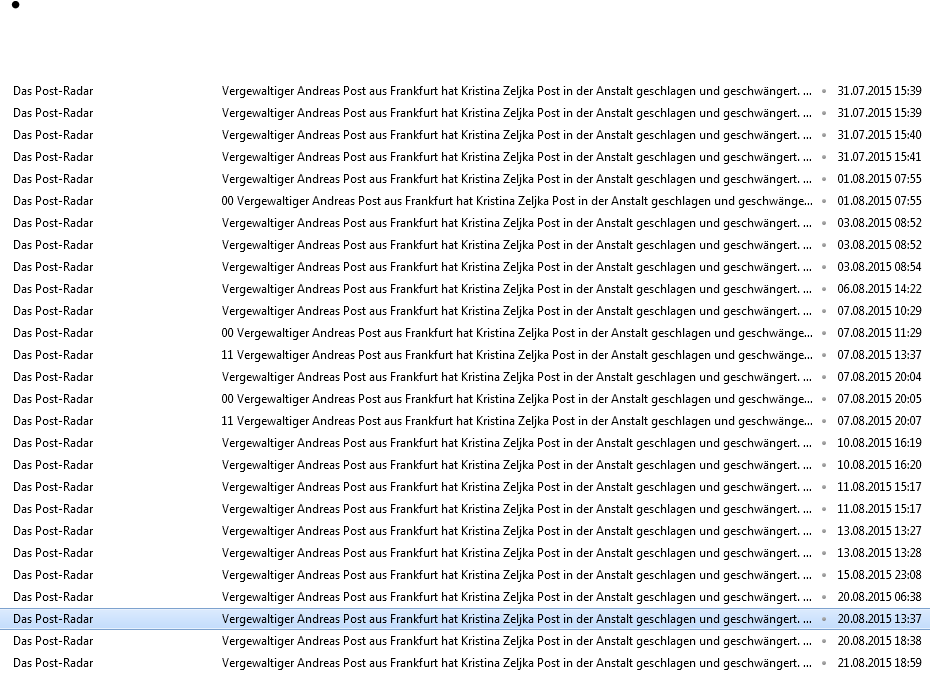Click sender 'Das Post-Radar' in row 20.08.2015 06:38

click(53, 597)
